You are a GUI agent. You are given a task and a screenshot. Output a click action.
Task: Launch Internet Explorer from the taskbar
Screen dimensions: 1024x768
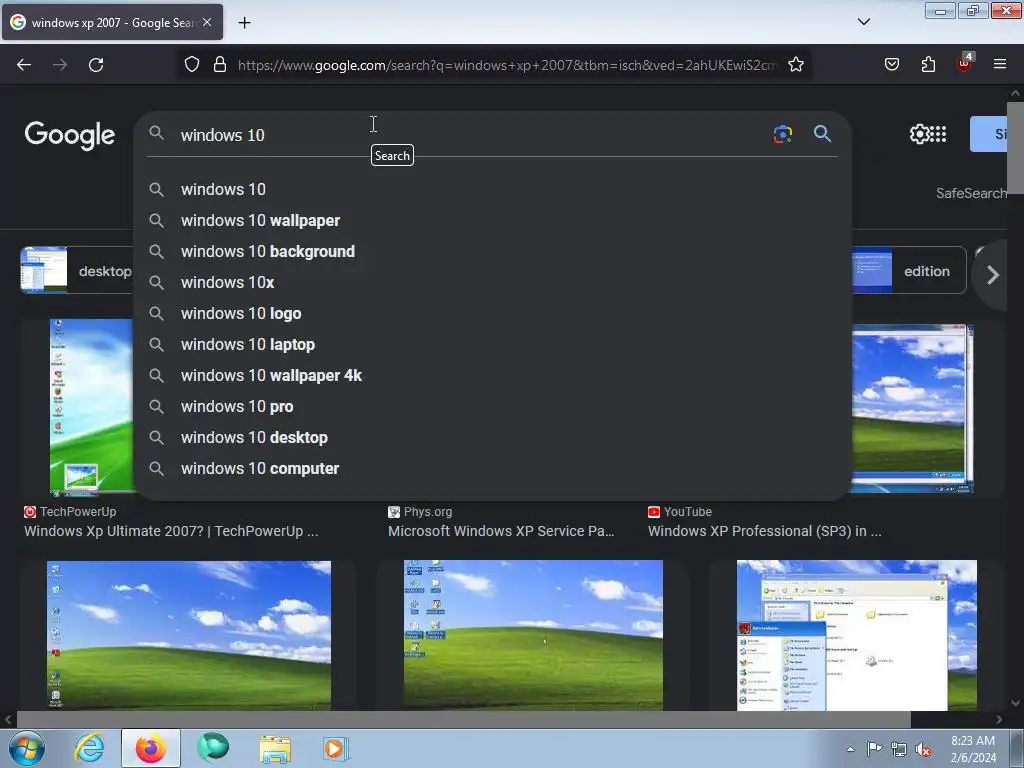(89, 748)
